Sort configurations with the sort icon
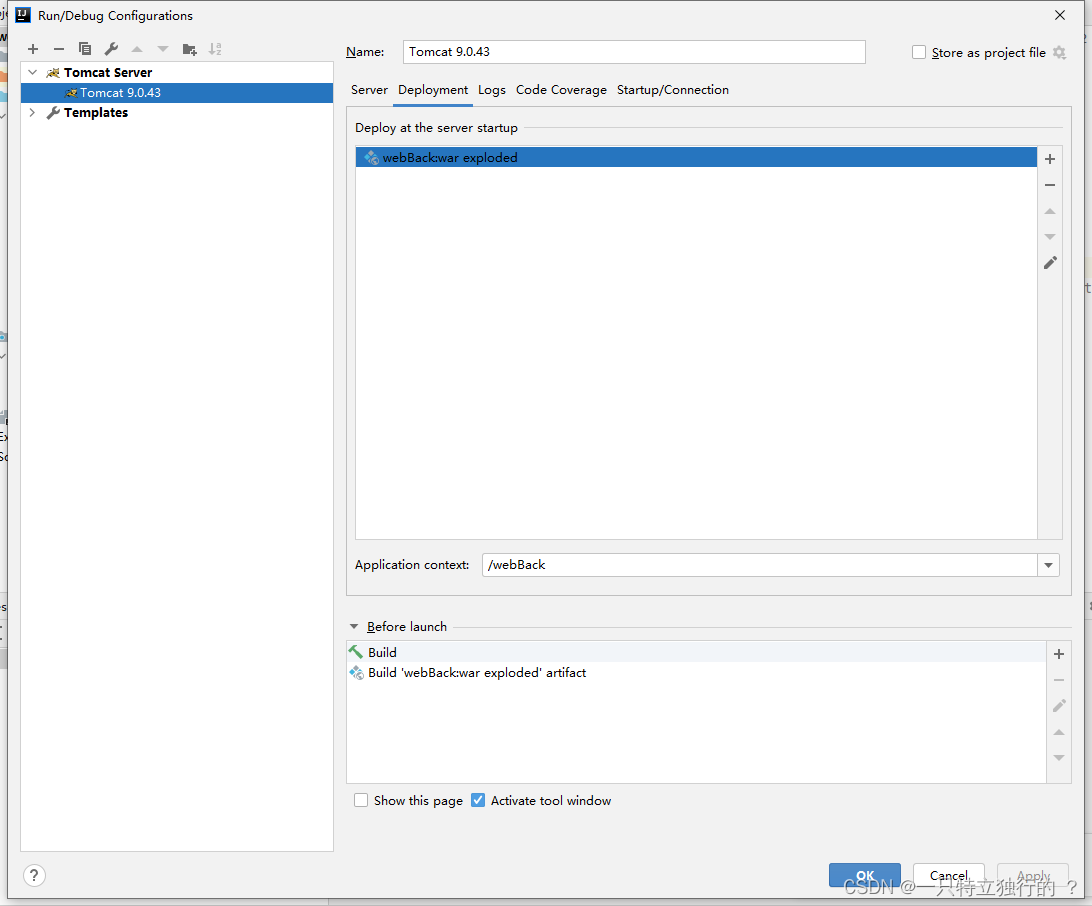The image size is (1092, 906). (x=215, y=48)
